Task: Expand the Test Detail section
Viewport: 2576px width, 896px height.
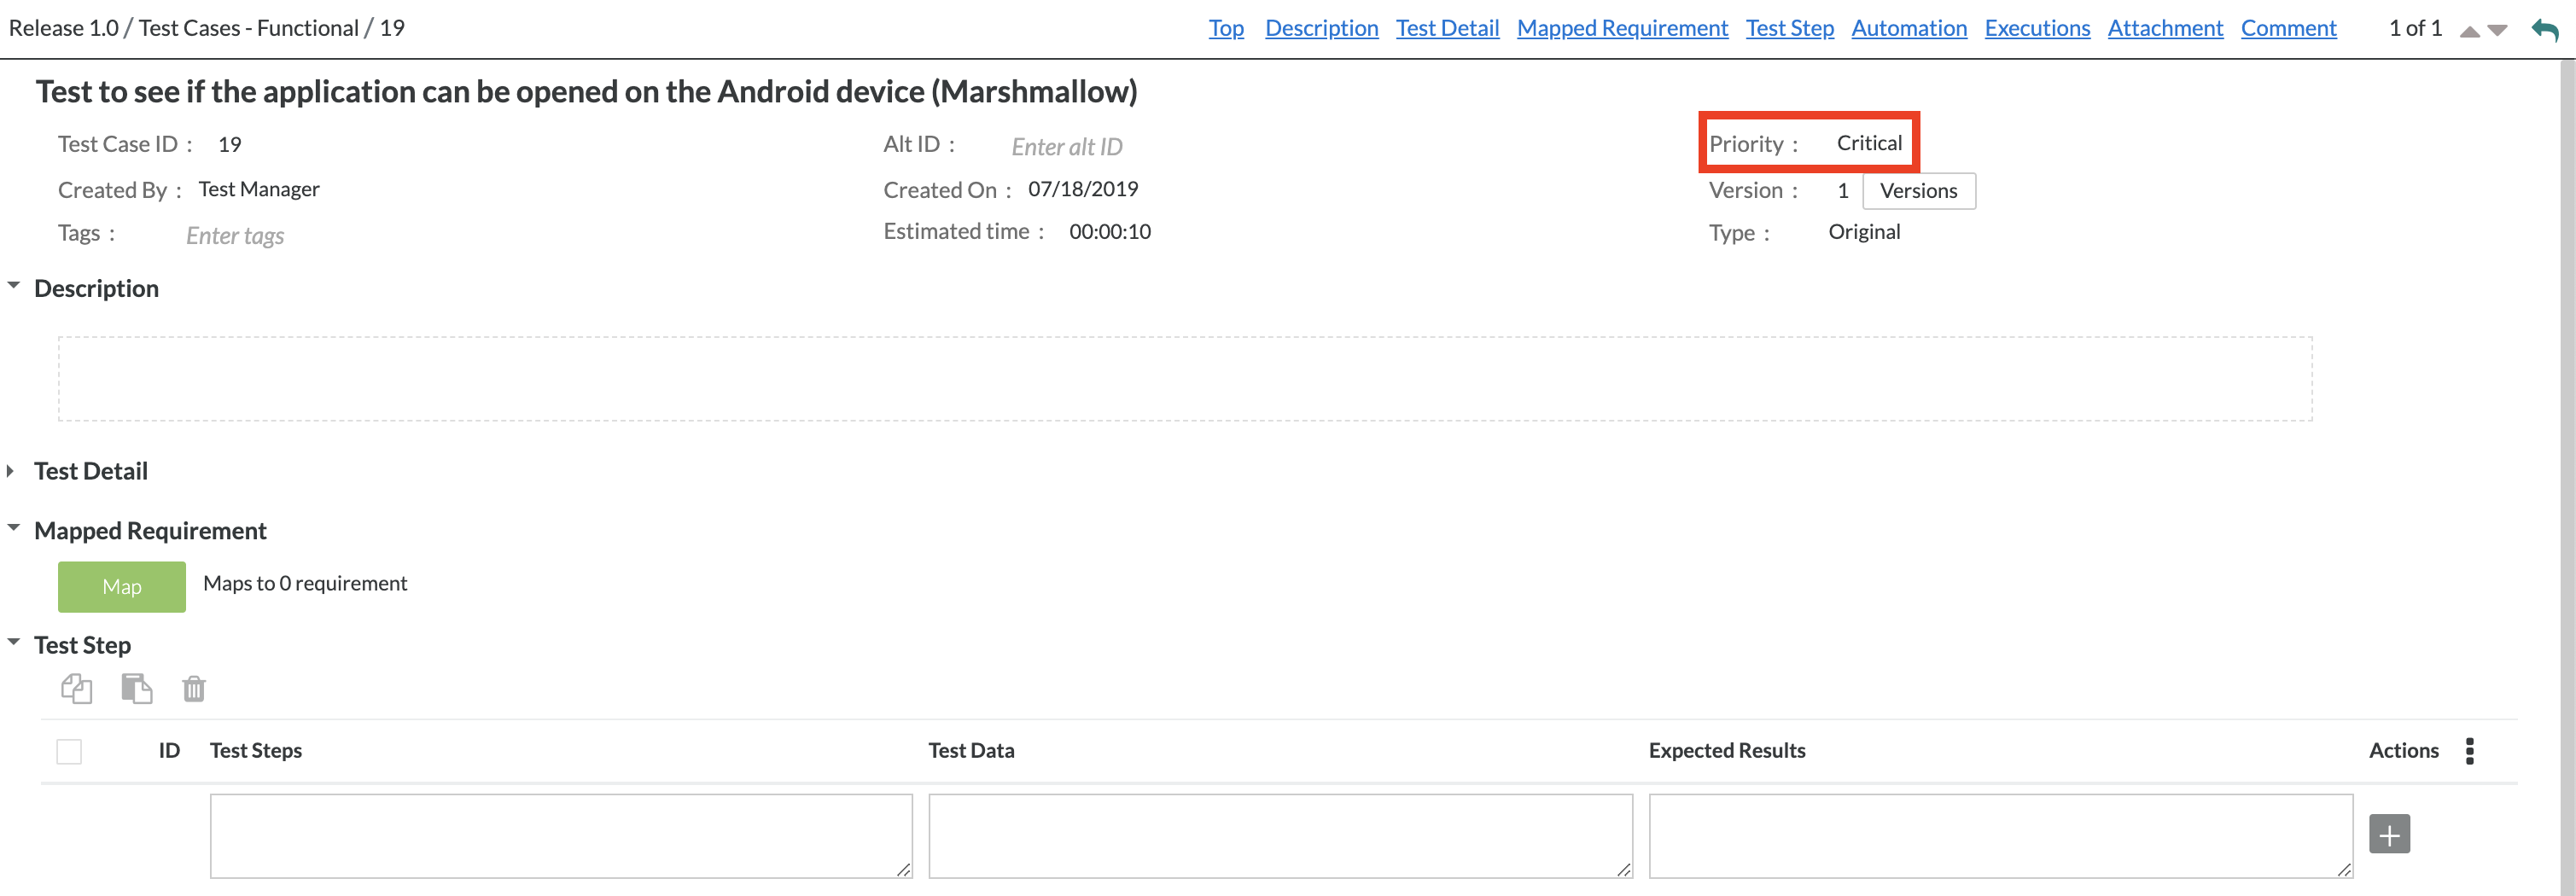Action: 11,471
